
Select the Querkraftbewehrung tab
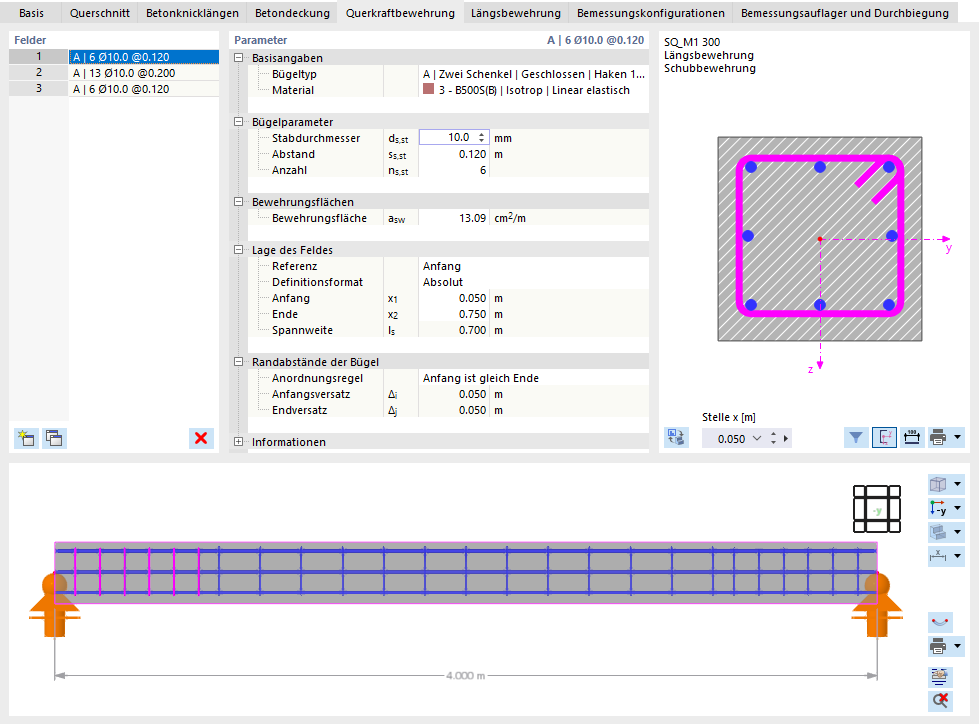pyautogui.click(x=400, y=13)
